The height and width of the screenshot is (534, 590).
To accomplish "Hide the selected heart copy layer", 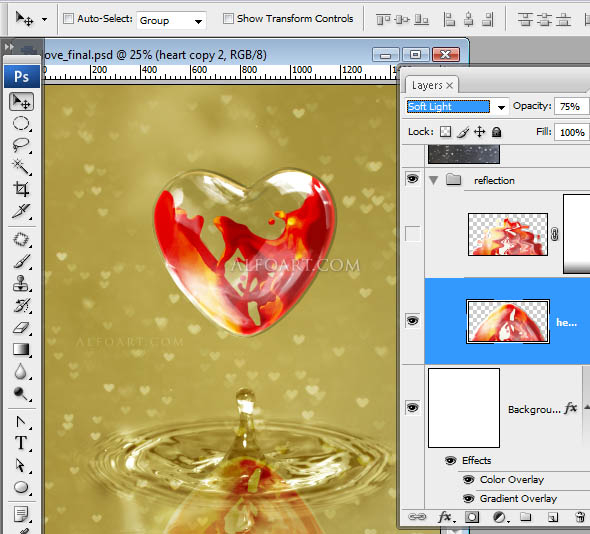I will point(412,321).
